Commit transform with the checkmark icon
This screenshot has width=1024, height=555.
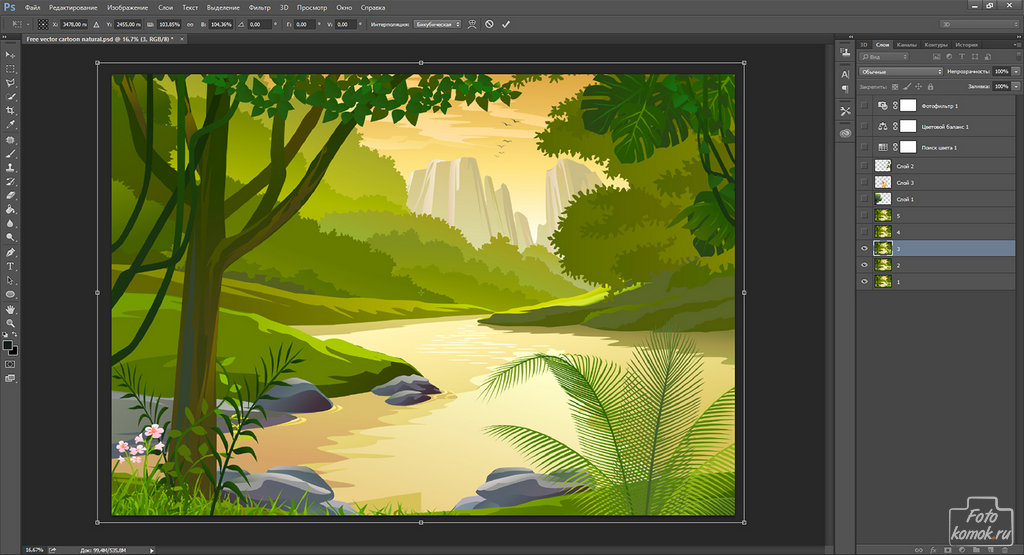[506, 23]
